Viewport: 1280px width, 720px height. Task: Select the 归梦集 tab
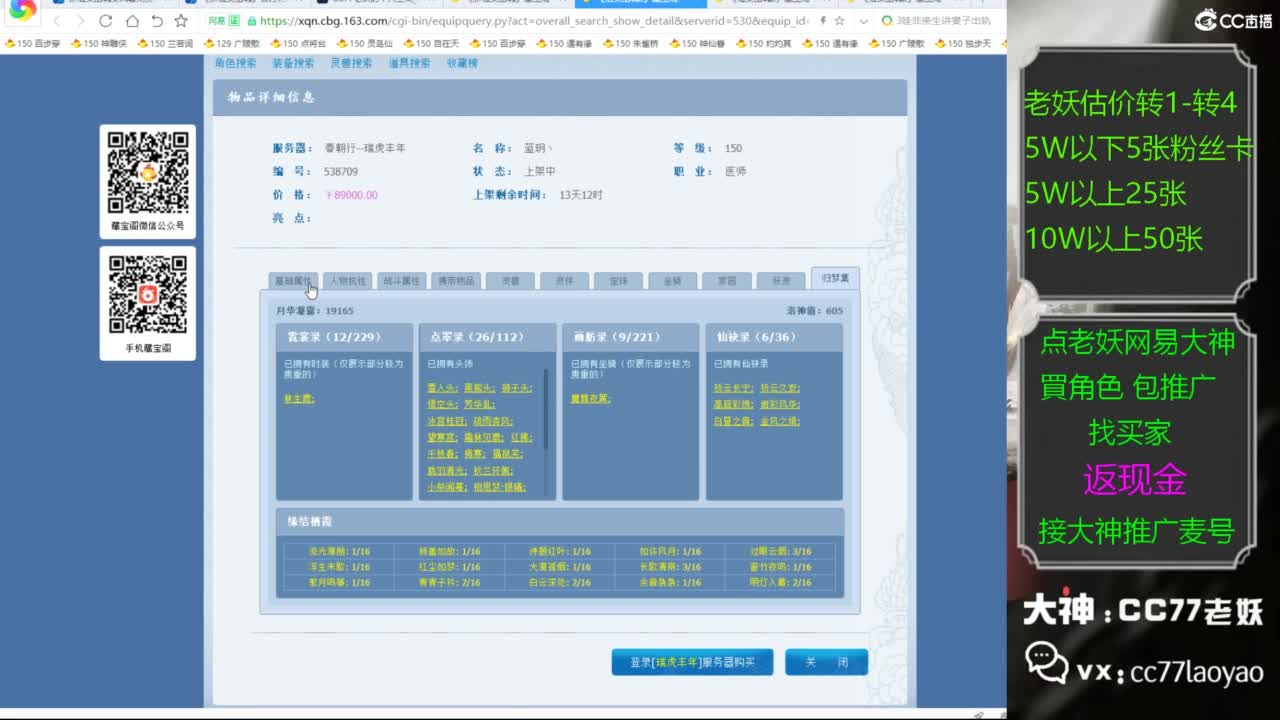point(835,279)
